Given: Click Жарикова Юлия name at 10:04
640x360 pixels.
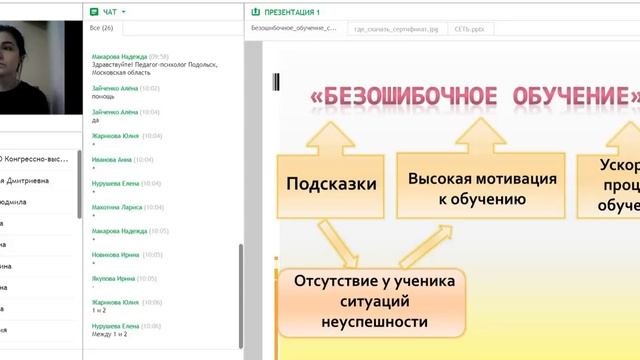Looking at the screenshot, I should tap(115, 136).
